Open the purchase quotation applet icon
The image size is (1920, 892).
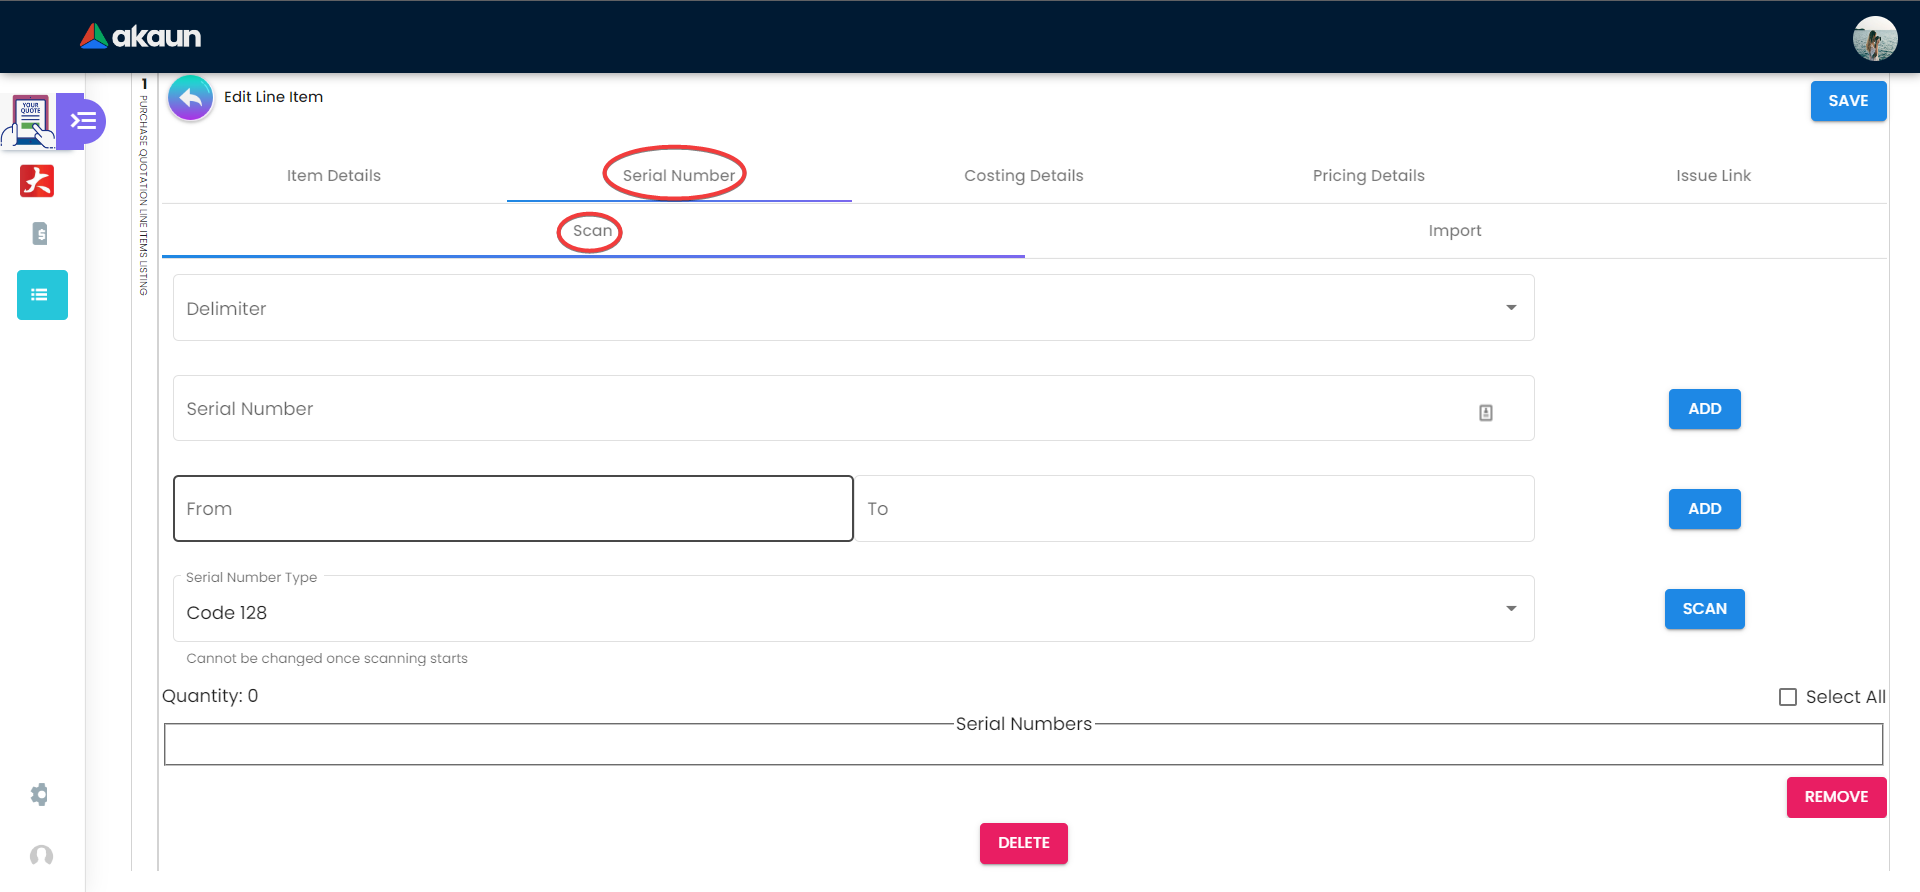31,122
